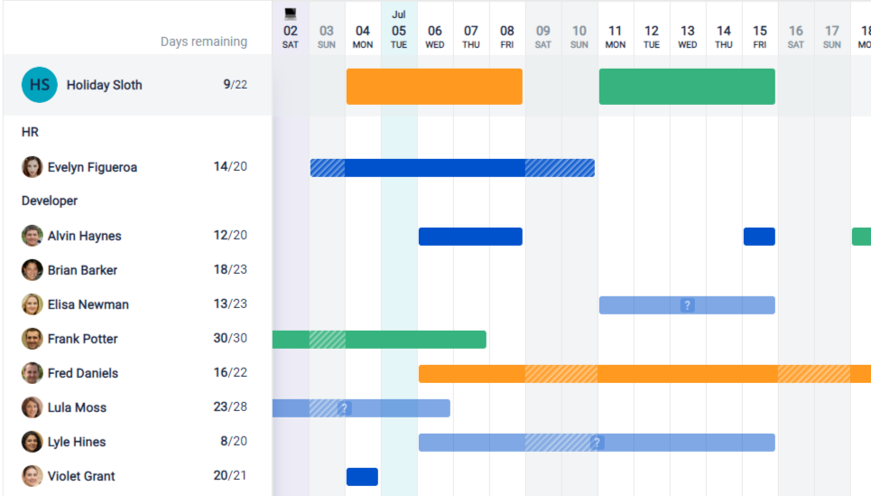This screenshot has width=871, height=496.
Task: Open Fred Daniels's employee name link
Action: click(82, 373)
